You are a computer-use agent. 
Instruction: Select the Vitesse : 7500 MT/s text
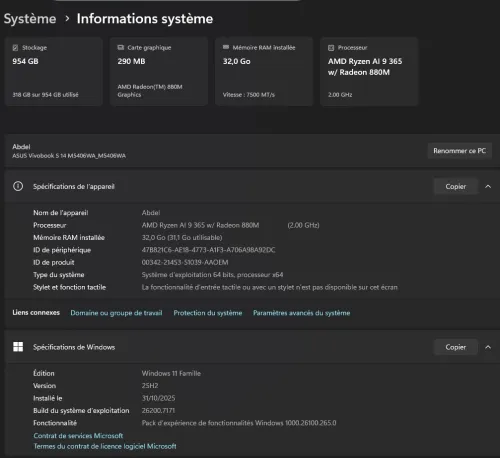pyautogui.click(x=249, y=95)
